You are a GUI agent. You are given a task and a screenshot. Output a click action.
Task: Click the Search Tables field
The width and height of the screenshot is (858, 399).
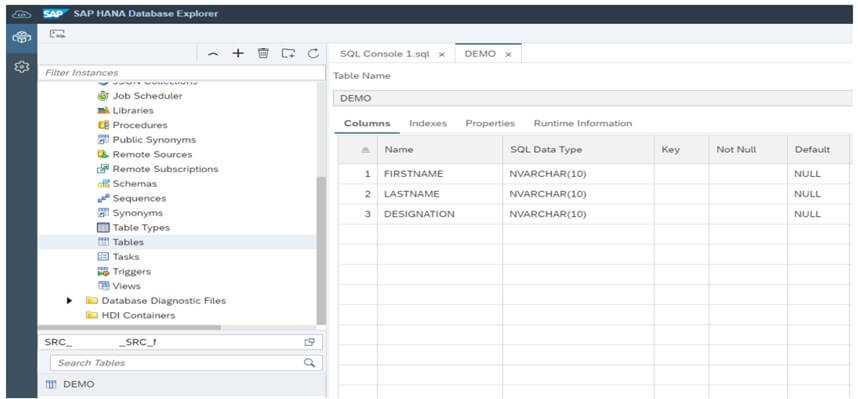point(186,363)
